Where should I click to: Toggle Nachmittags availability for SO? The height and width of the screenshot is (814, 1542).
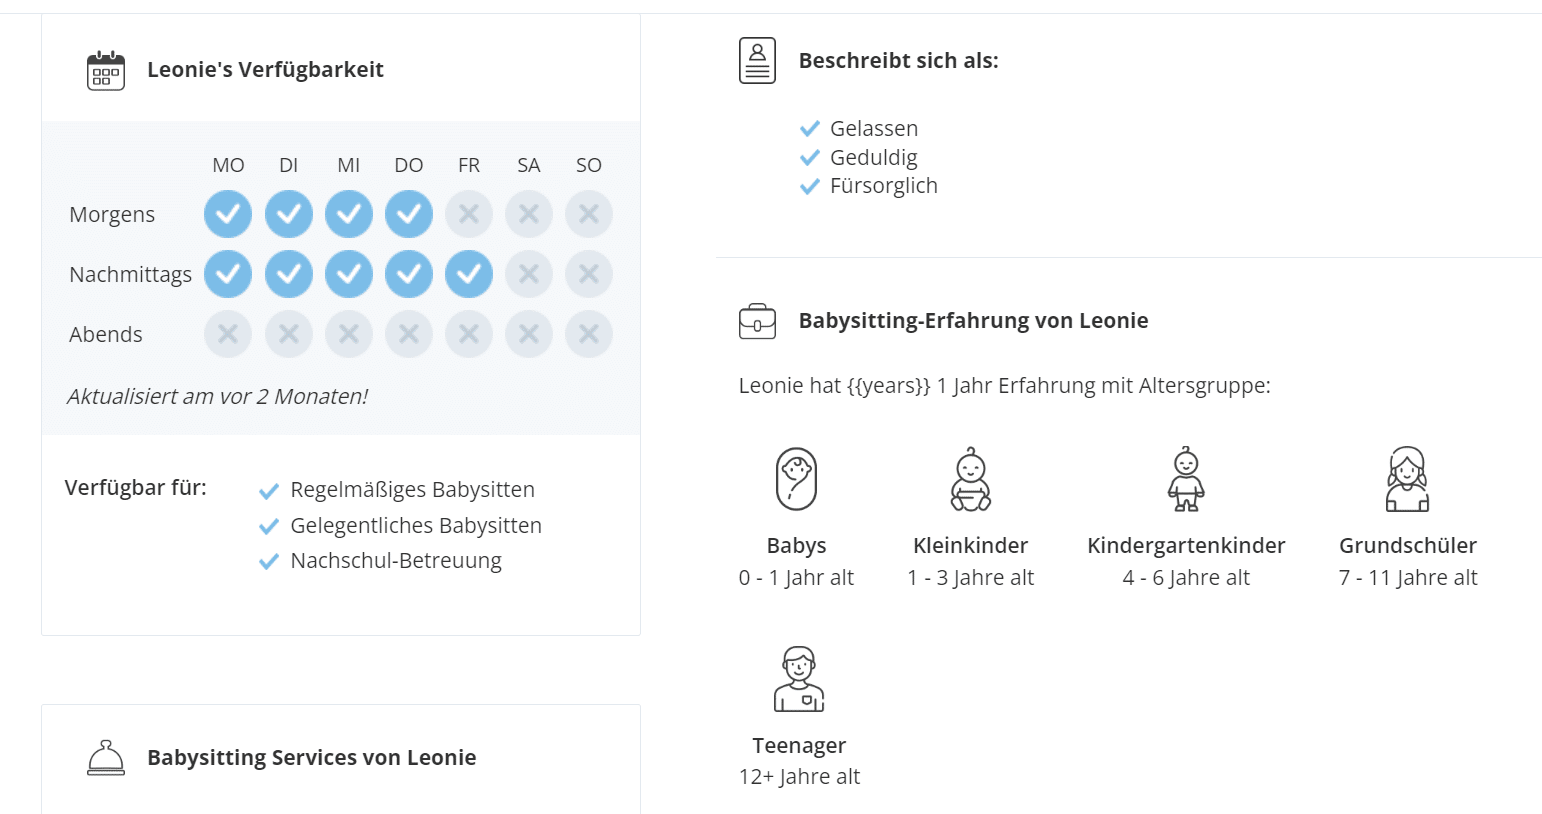coord(589,274)
